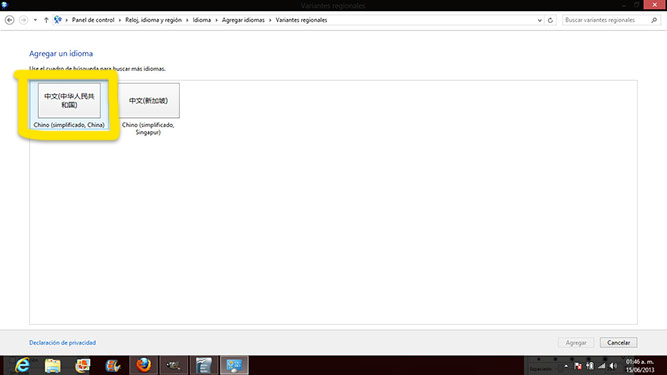Go to Panel de control breadcrumb

point(93,20)
